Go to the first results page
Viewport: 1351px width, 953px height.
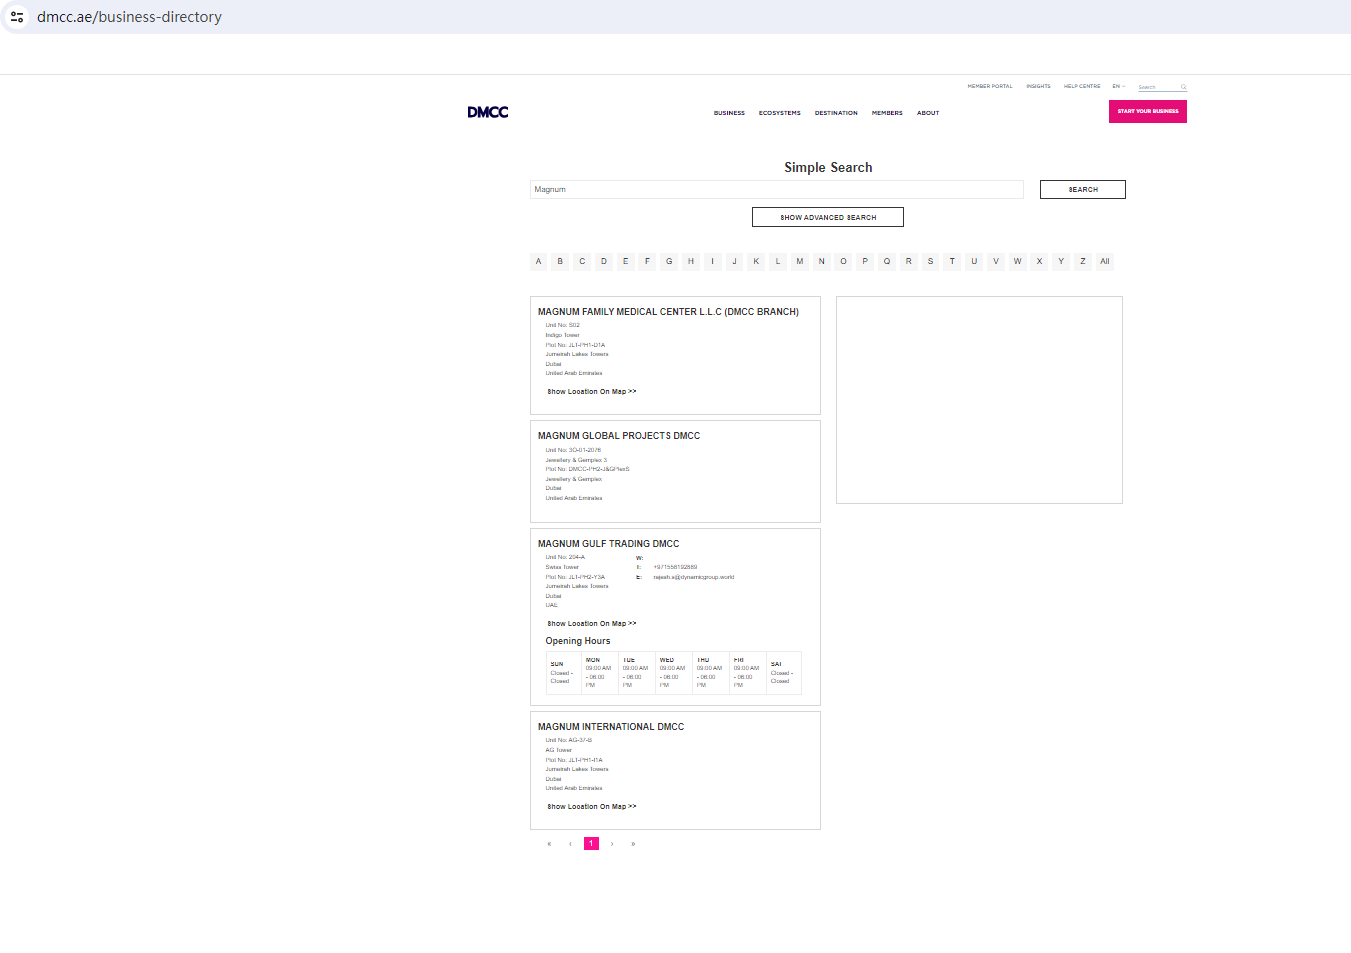tap(549, 844)
